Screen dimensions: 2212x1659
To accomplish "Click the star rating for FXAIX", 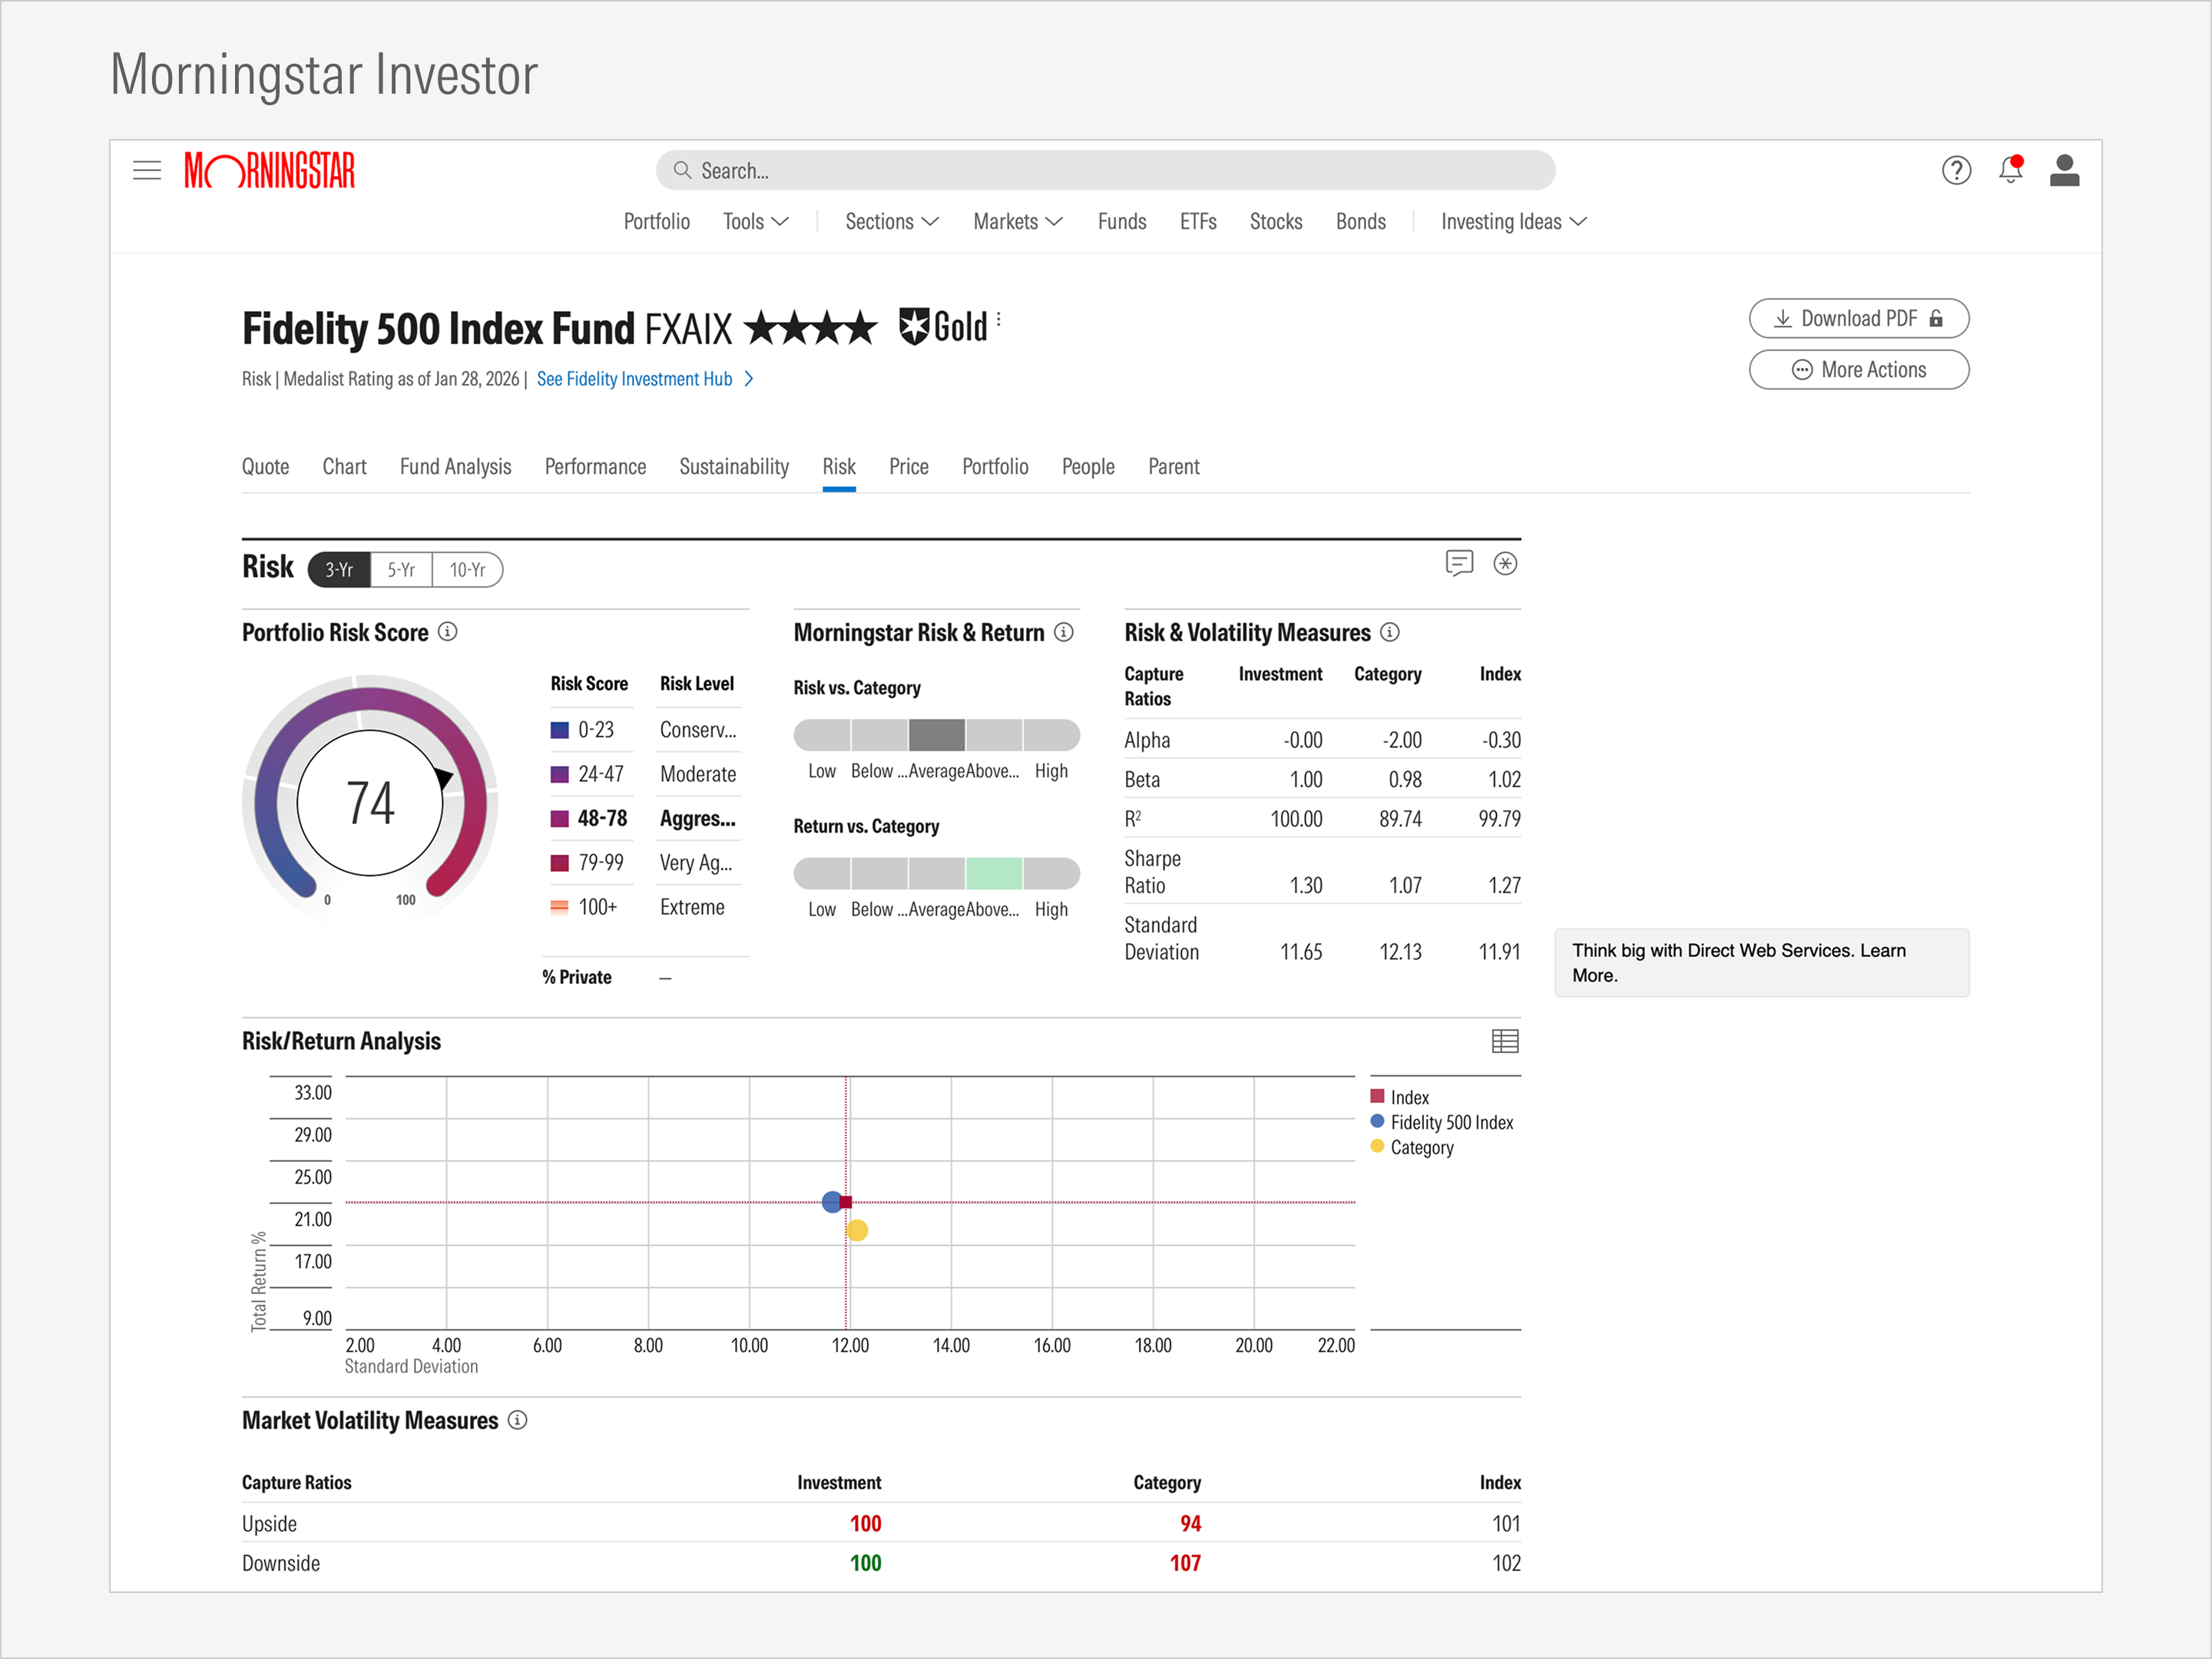I will tap(811, 328).
